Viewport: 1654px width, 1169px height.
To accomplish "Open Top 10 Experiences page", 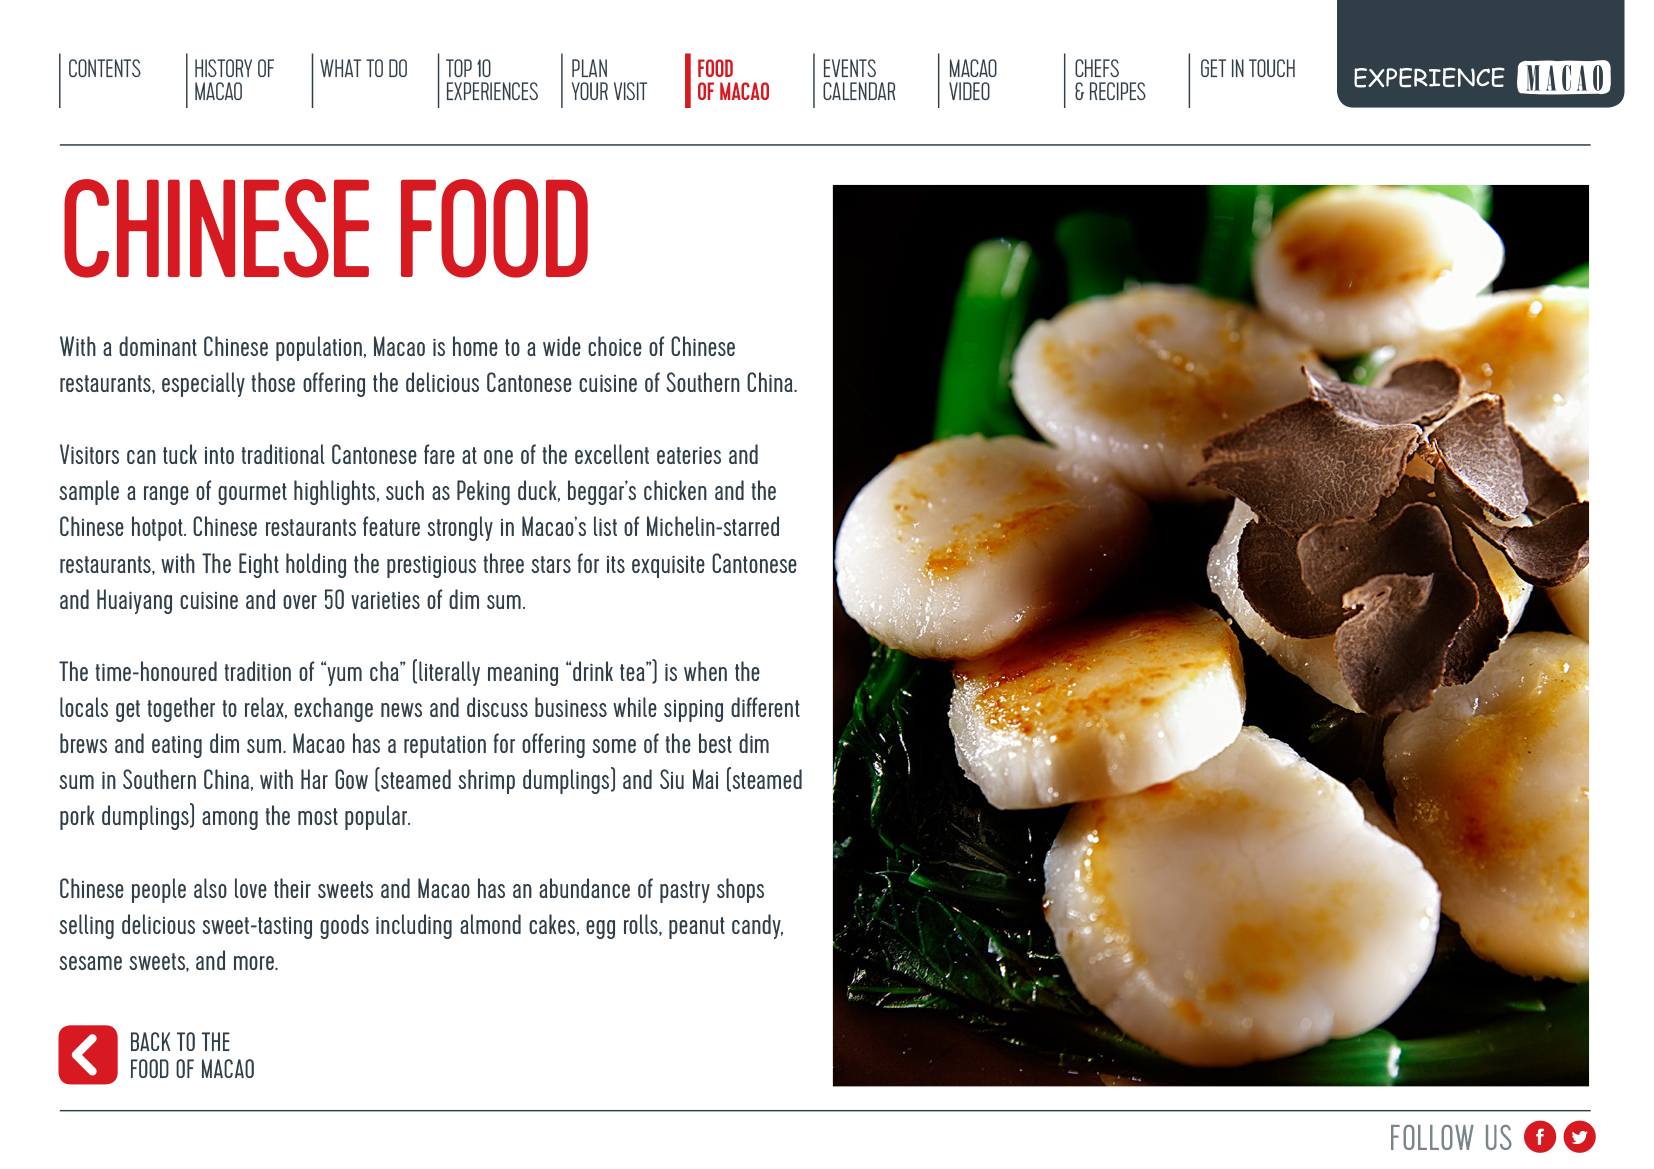I will pyautogui.click(x=492, y=80).
